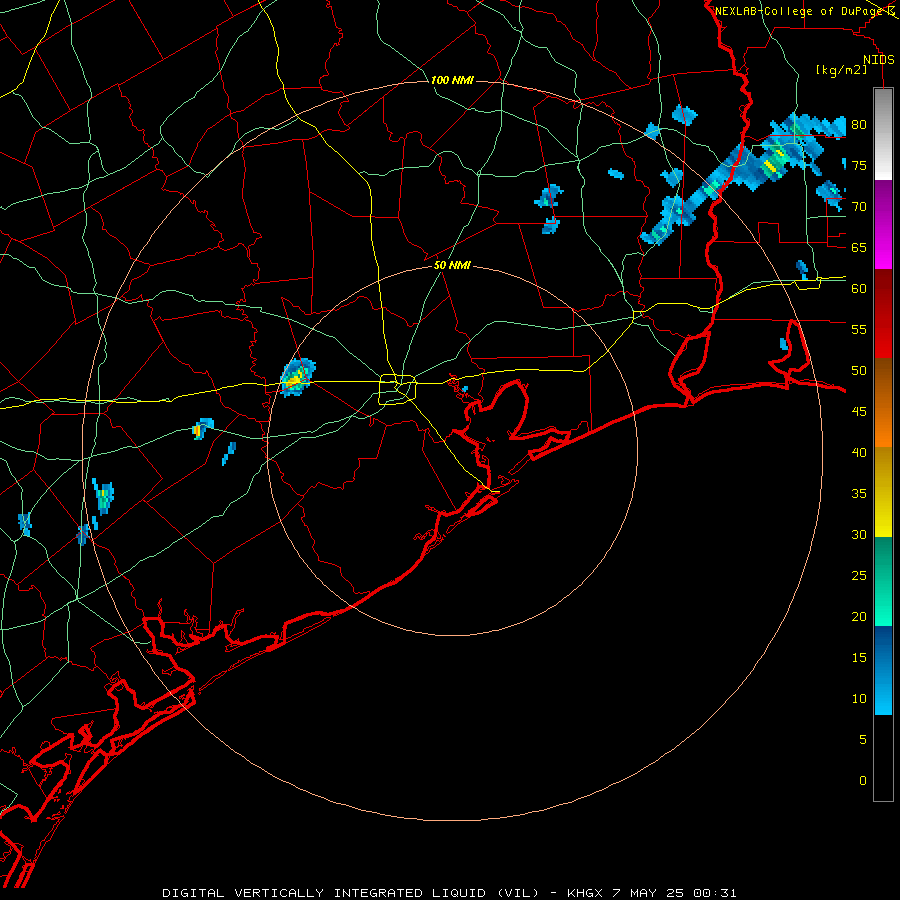Click the 30 value on the color scale
This screenshot has width=900, height=900.
click(859, 534)
